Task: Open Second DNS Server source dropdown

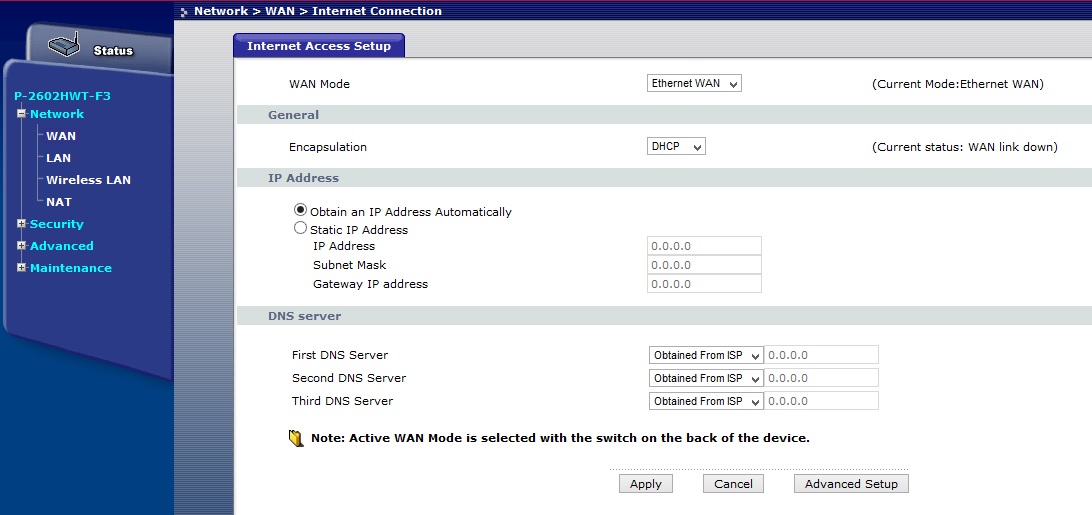Action: [705, 378]
